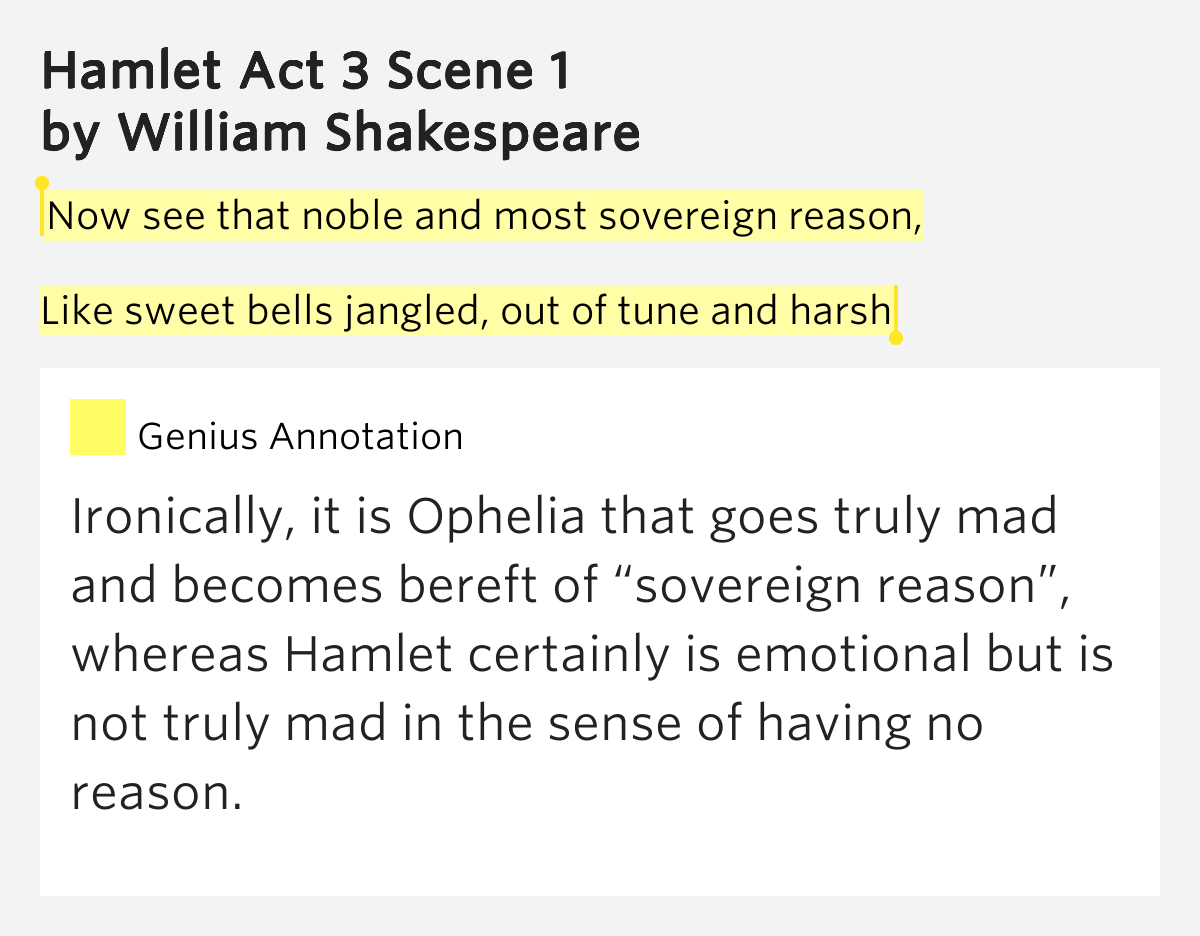Click the yellow square Genius Annotation icon
This screenshot has width=1200, height=936.
[98, 427]
